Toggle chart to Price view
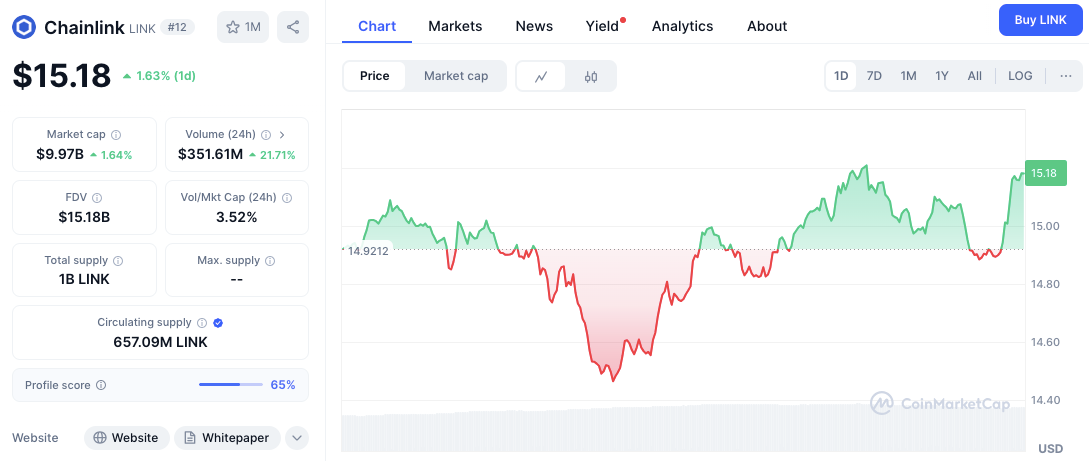 pos(374,76)
